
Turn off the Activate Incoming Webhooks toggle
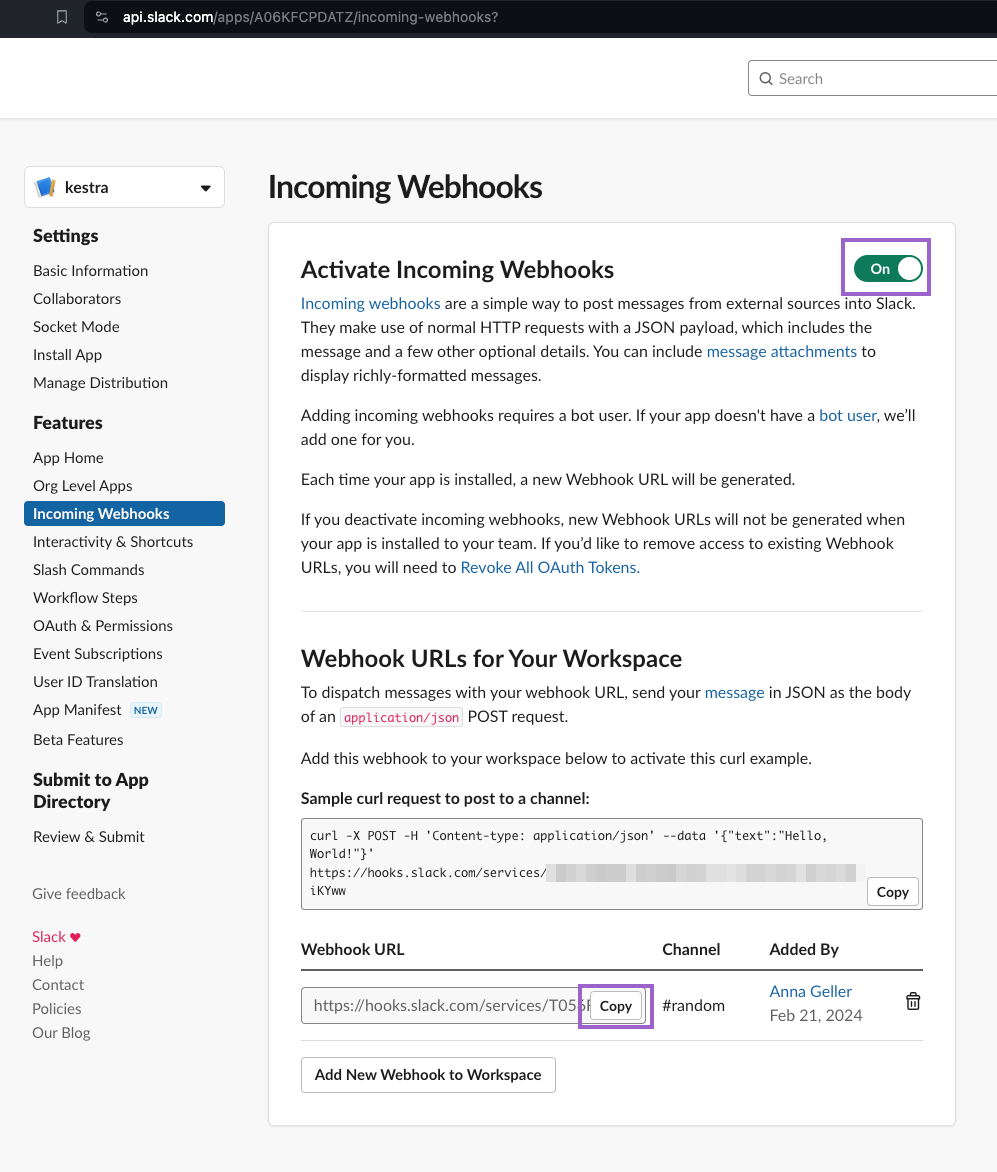[x=887, y=268]
